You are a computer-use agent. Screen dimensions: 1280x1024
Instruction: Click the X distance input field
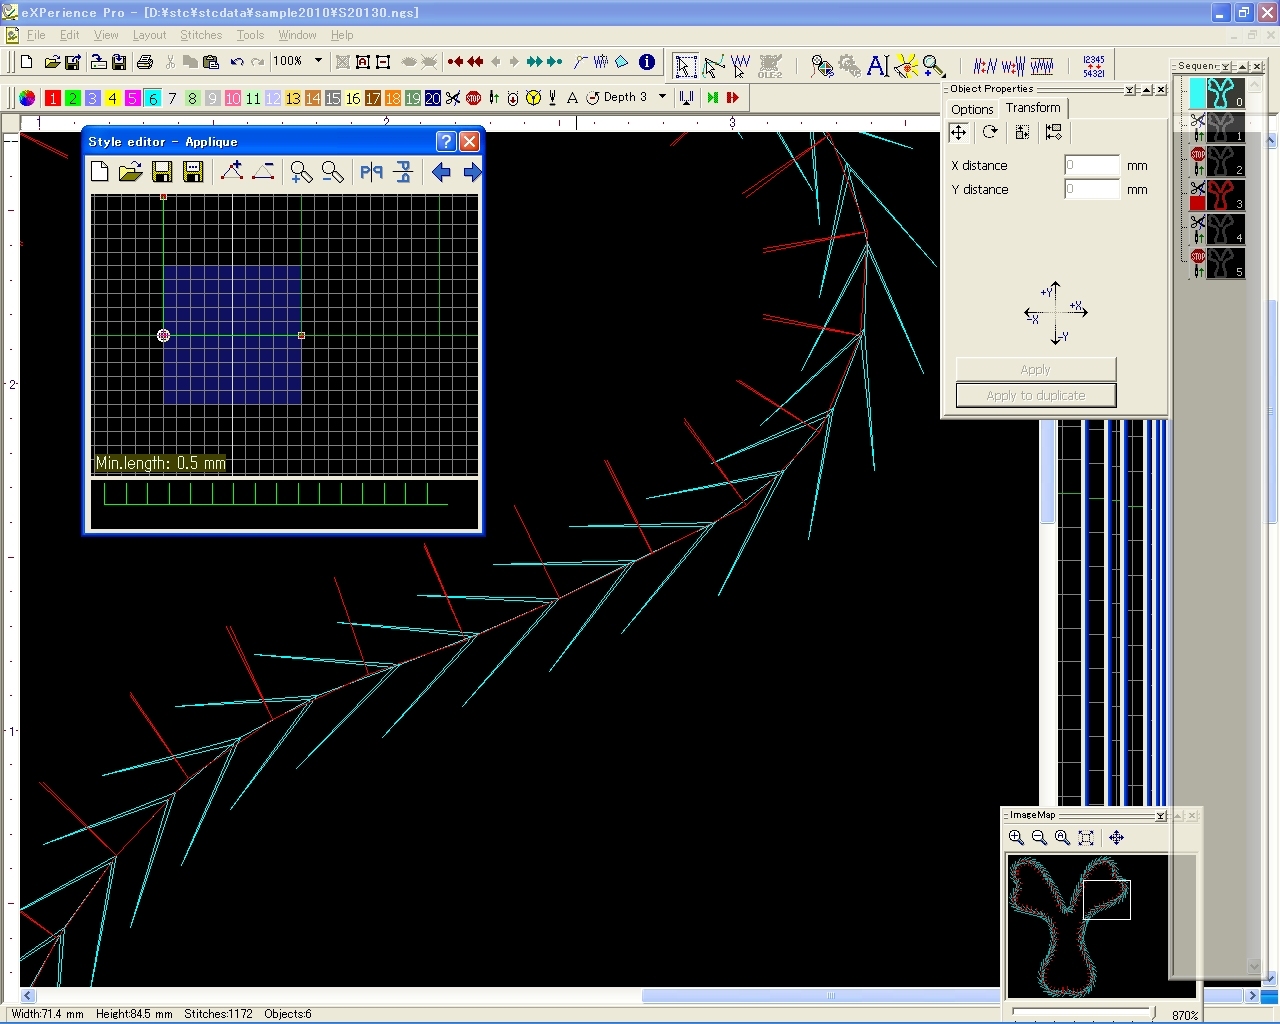pyautogui.click(x=1092, y=165)
